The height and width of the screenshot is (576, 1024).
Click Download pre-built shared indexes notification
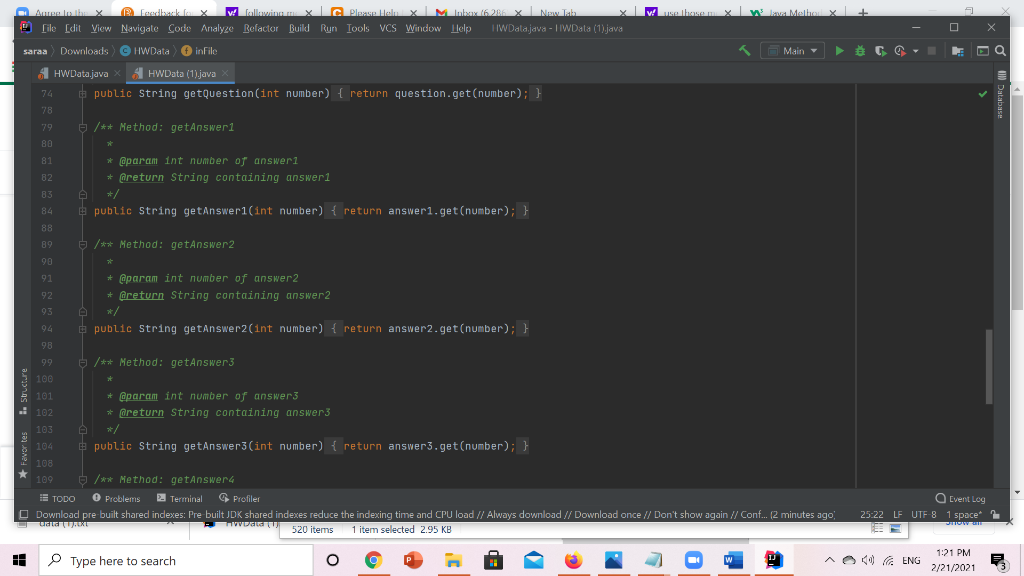coord(435,515)
